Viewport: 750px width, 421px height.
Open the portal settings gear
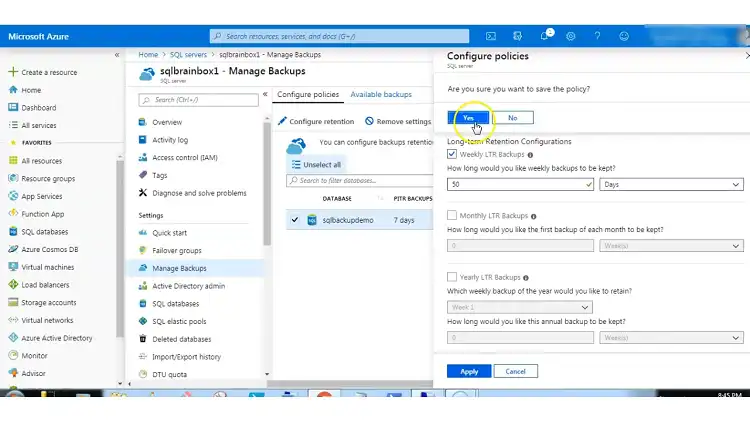[x=571, y=36]
